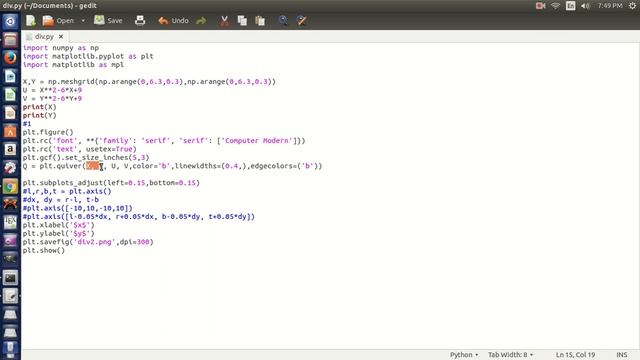Open the screen recording indicator in top panel

(540, 6)
